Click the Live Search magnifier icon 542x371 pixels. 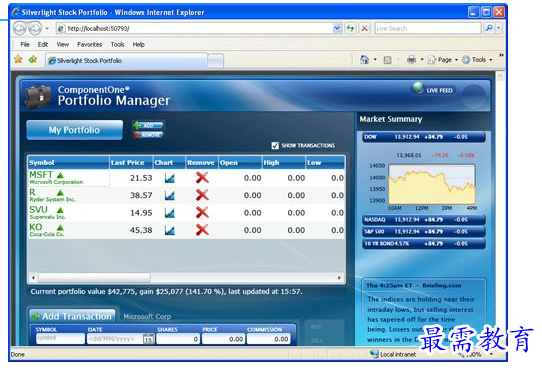488,28
